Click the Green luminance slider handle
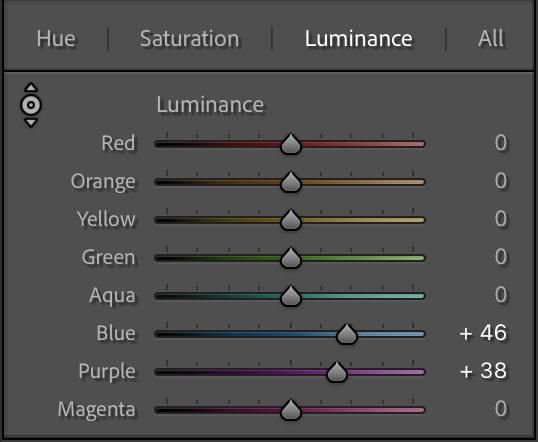Viewport: 538px width, 442px height. pos(291,258)
